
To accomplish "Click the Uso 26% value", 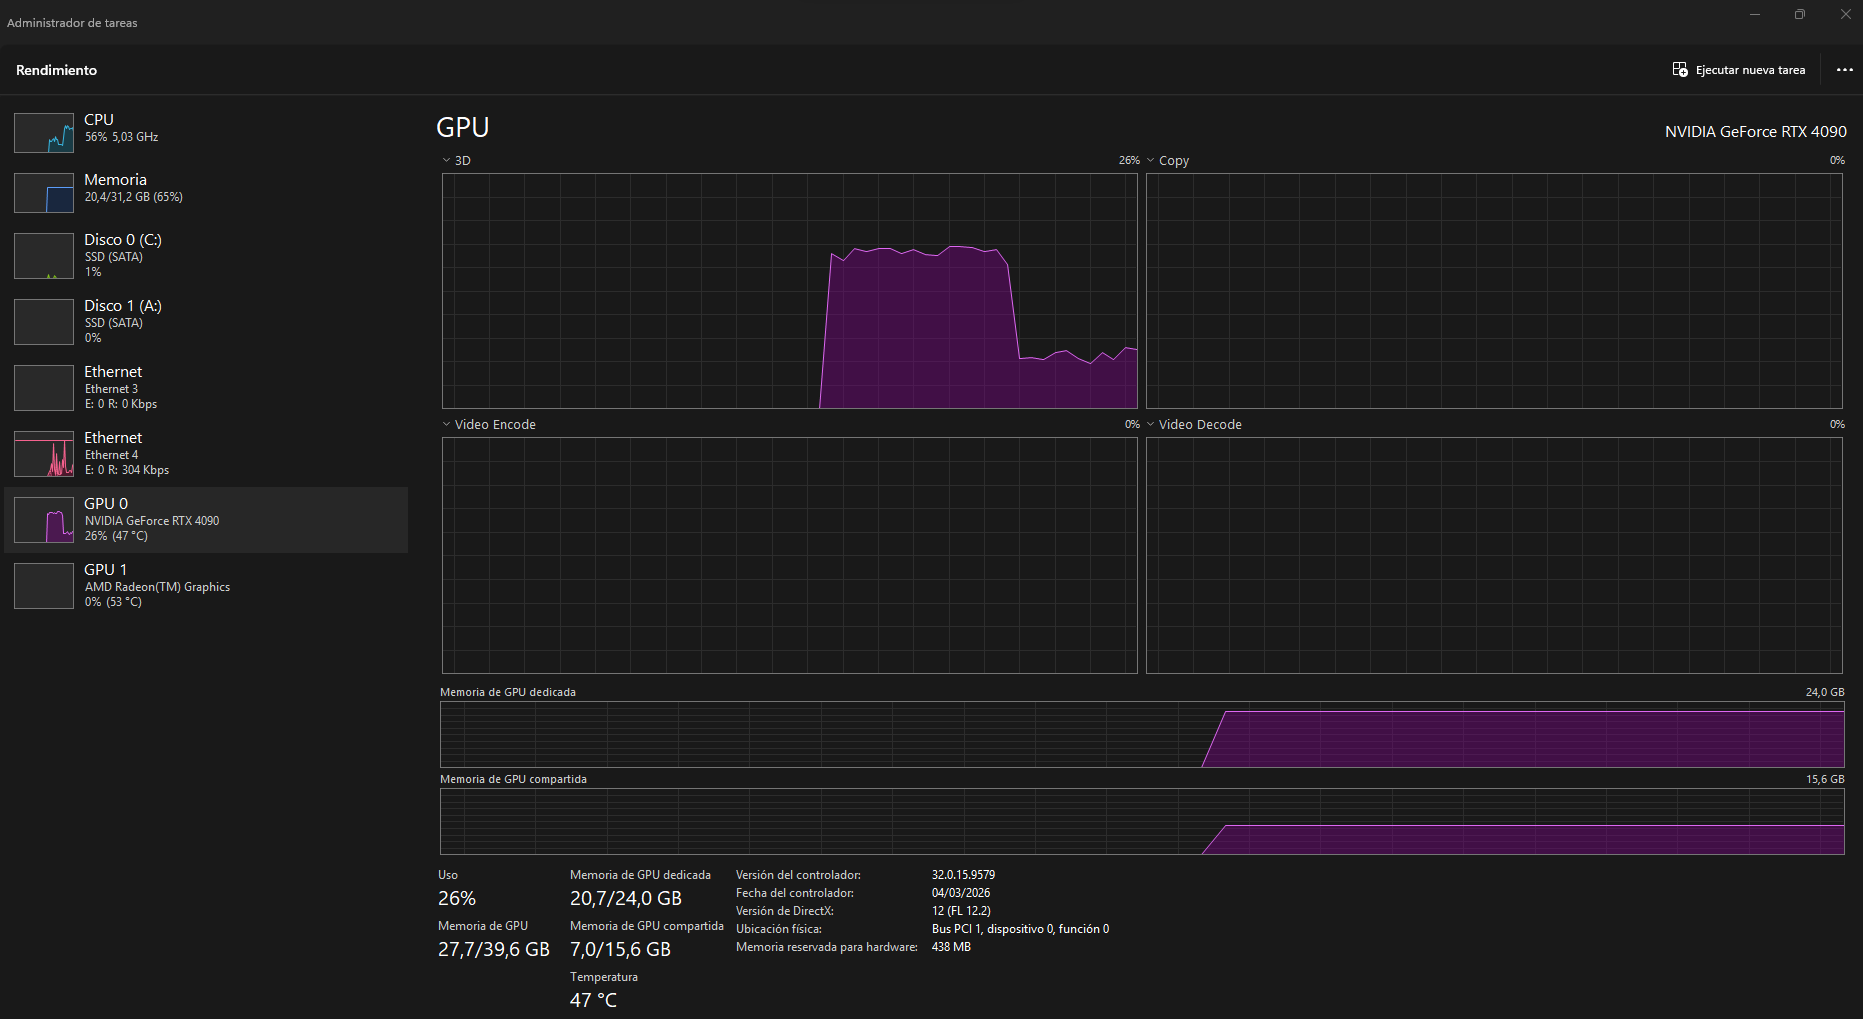I will coord(457,898).
